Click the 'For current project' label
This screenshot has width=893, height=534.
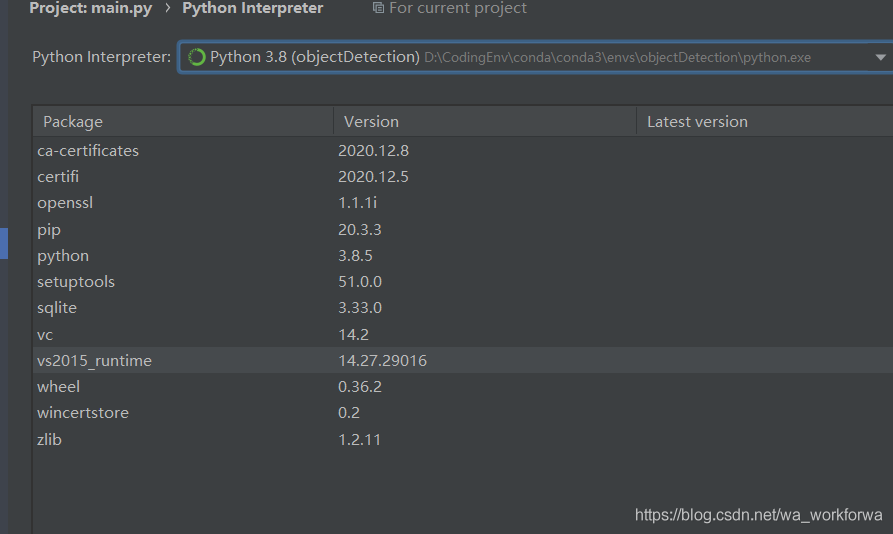pos(458,8)
